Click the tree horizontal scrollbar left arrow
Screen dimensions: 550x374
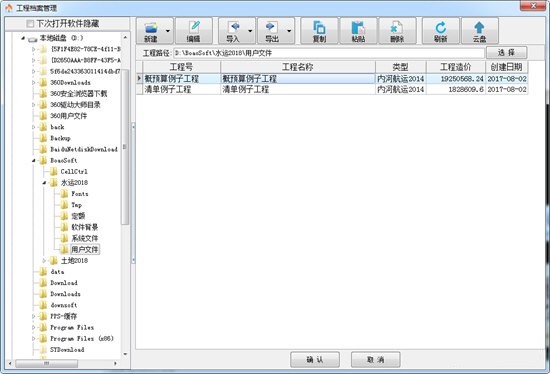pos(10,363)
